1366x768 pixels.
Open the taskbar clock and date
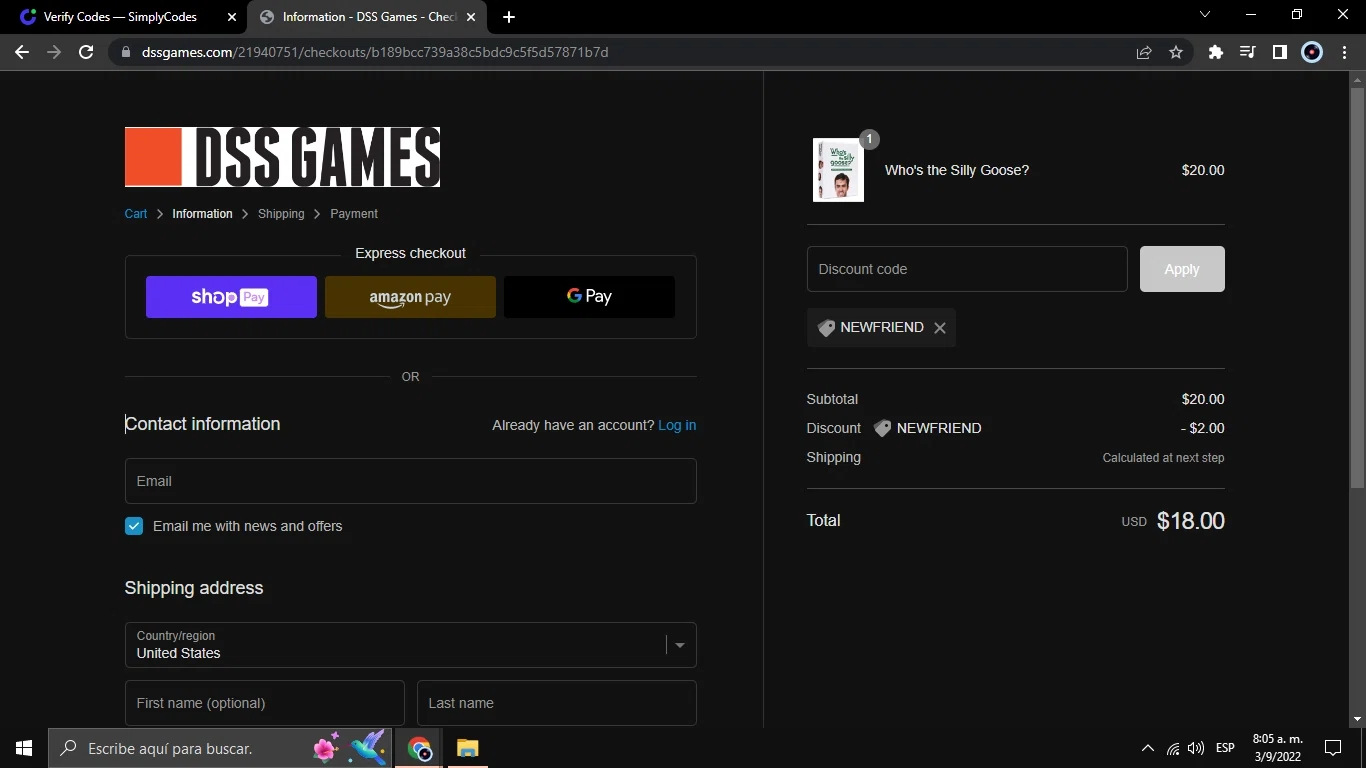click(1278, 748)
